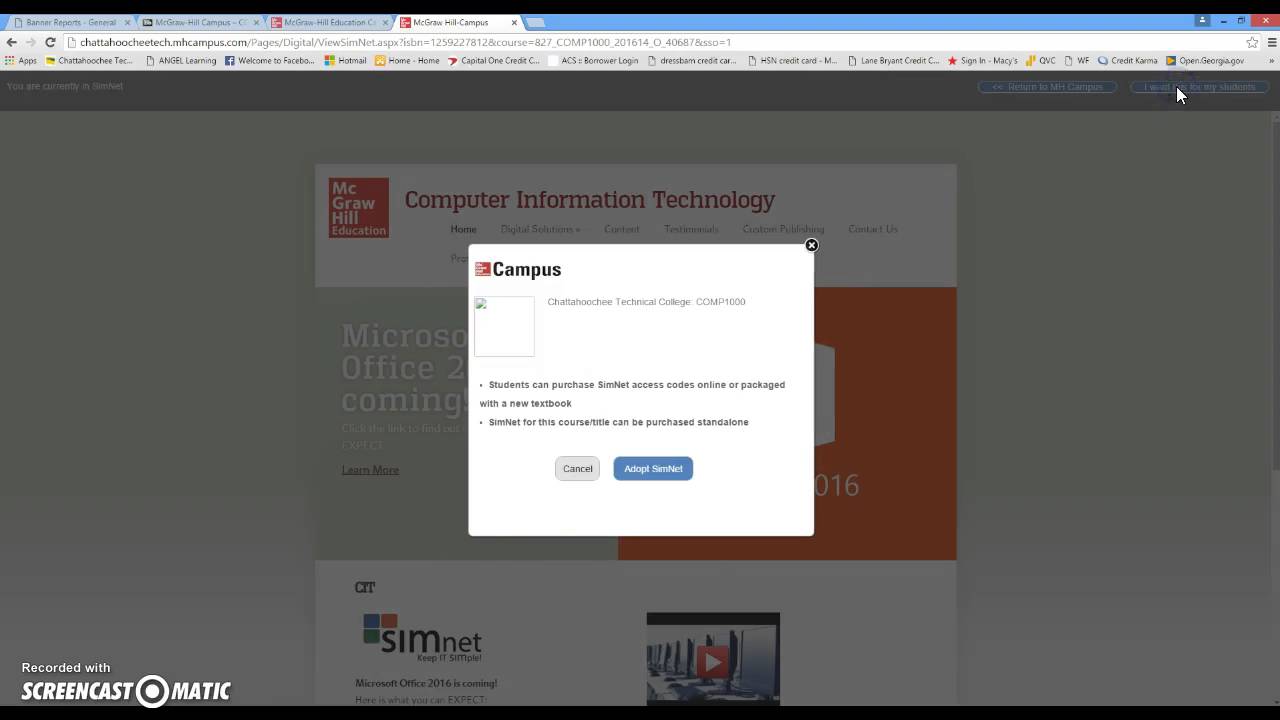This screenshot has height=720, width=1280.
Task: Open the WF bookmark
Action: pyautogui.click(x=1076, y=60)
